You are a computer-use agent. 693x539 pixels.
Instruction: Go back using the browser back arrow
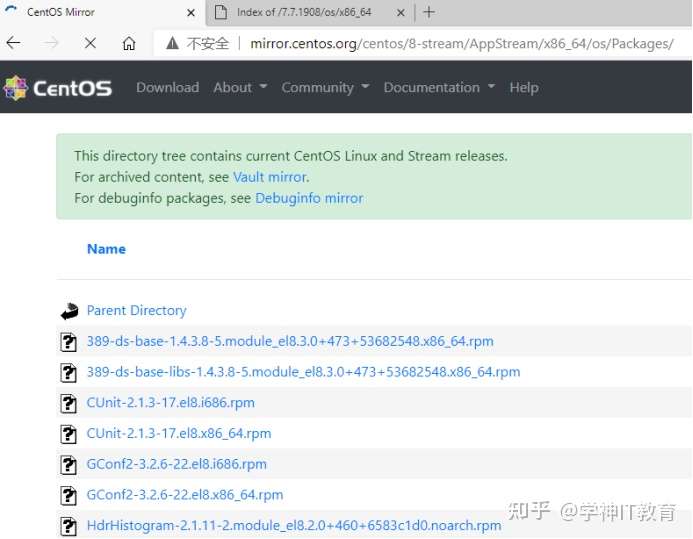[x=13, y=43]
